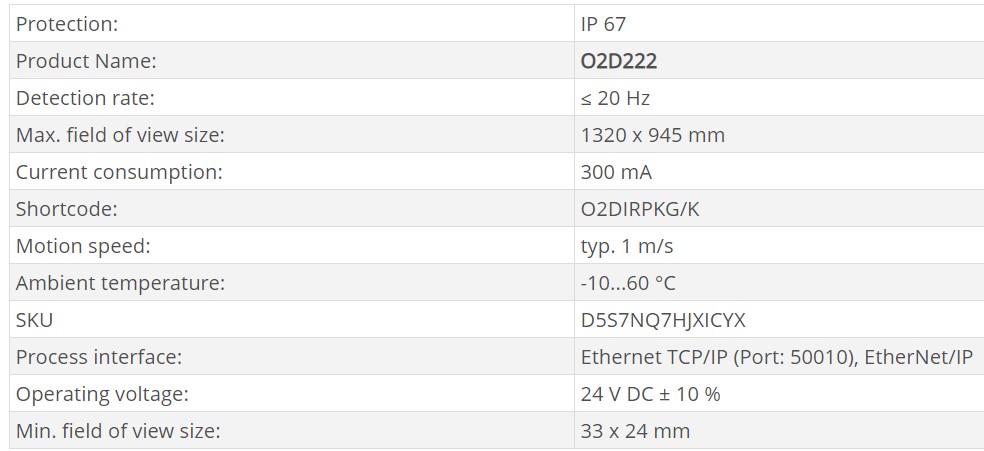984x451 pixels.
Task: Click the 24 V DC ± 10 % value
Action: [650, 394]
